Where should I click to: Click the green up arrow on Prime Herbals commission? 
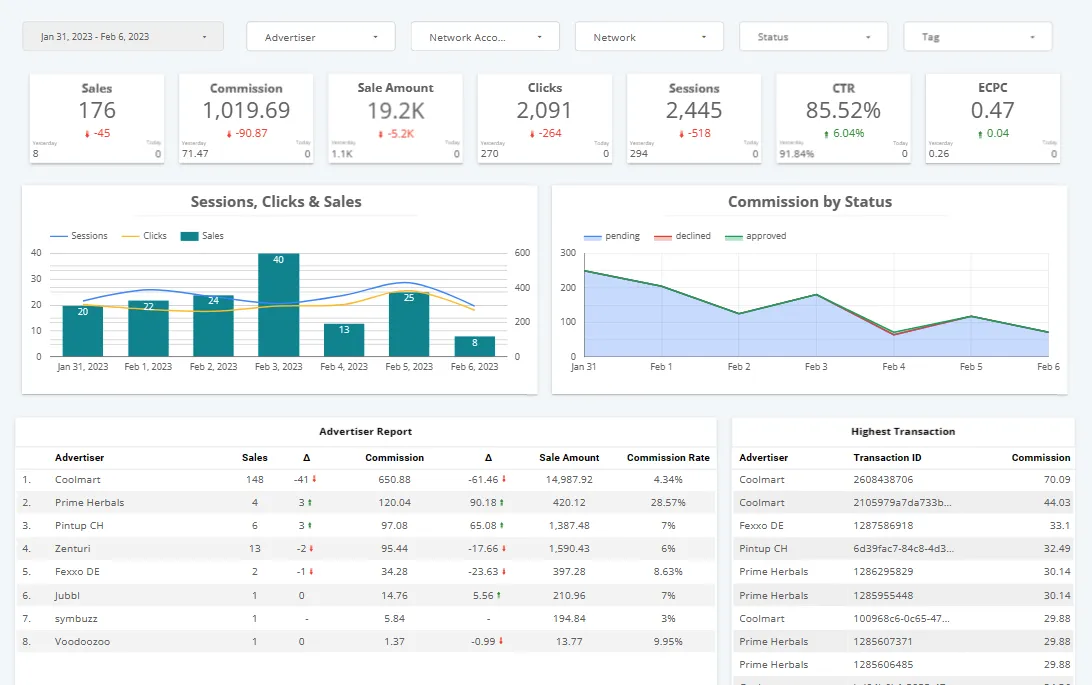(501, 503)
